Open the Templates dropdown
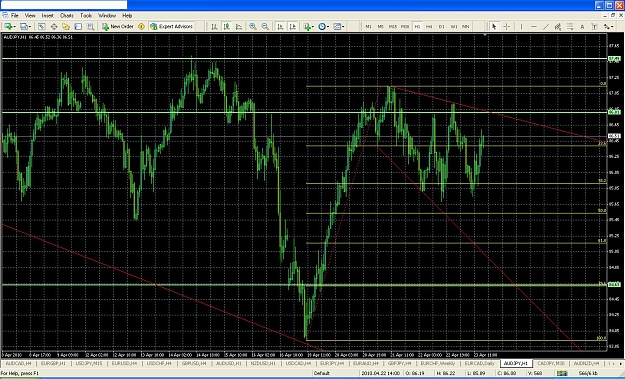 [x=338, y=26]
